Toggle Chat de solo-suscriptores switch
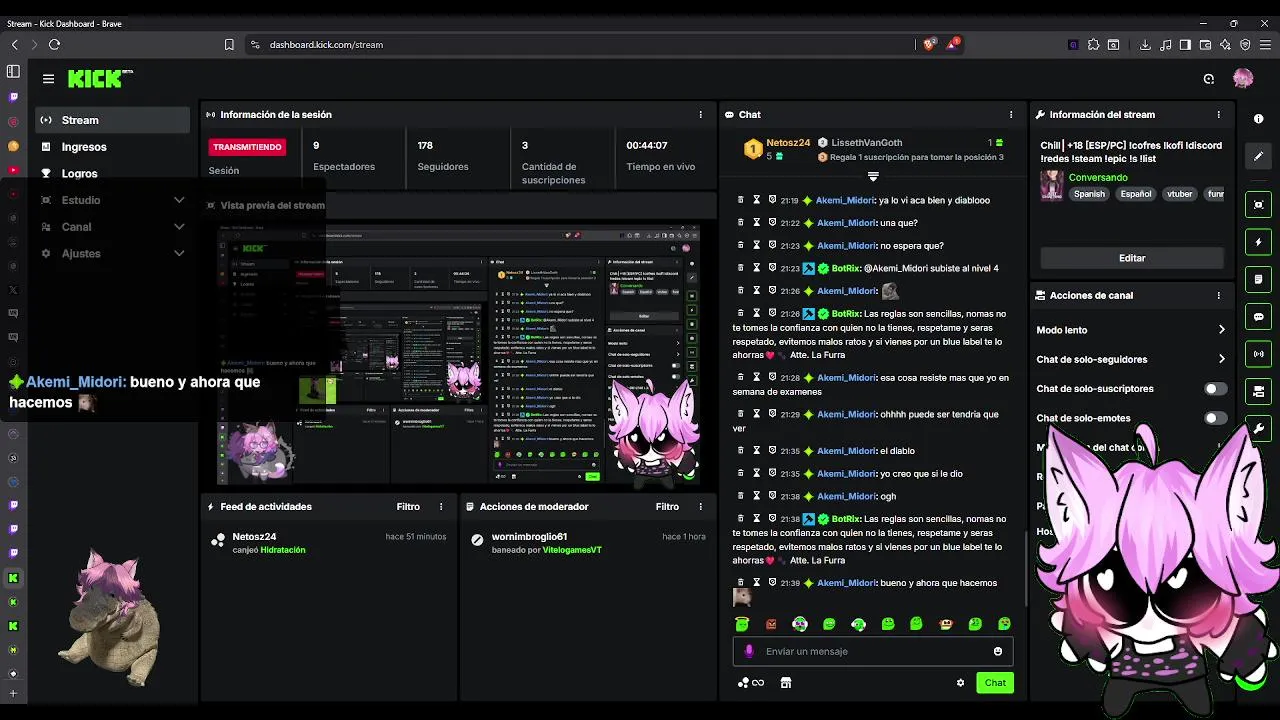 [1214, 388]
